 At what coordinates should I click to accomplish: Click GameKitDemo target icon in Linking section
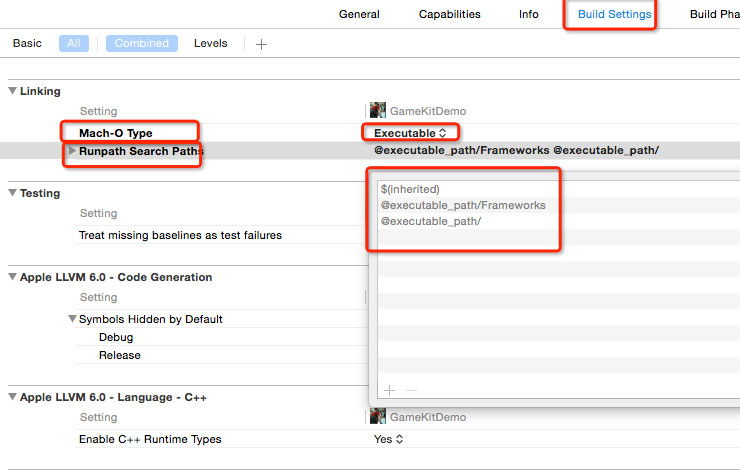pyautogui.click(x=377, y=111)
